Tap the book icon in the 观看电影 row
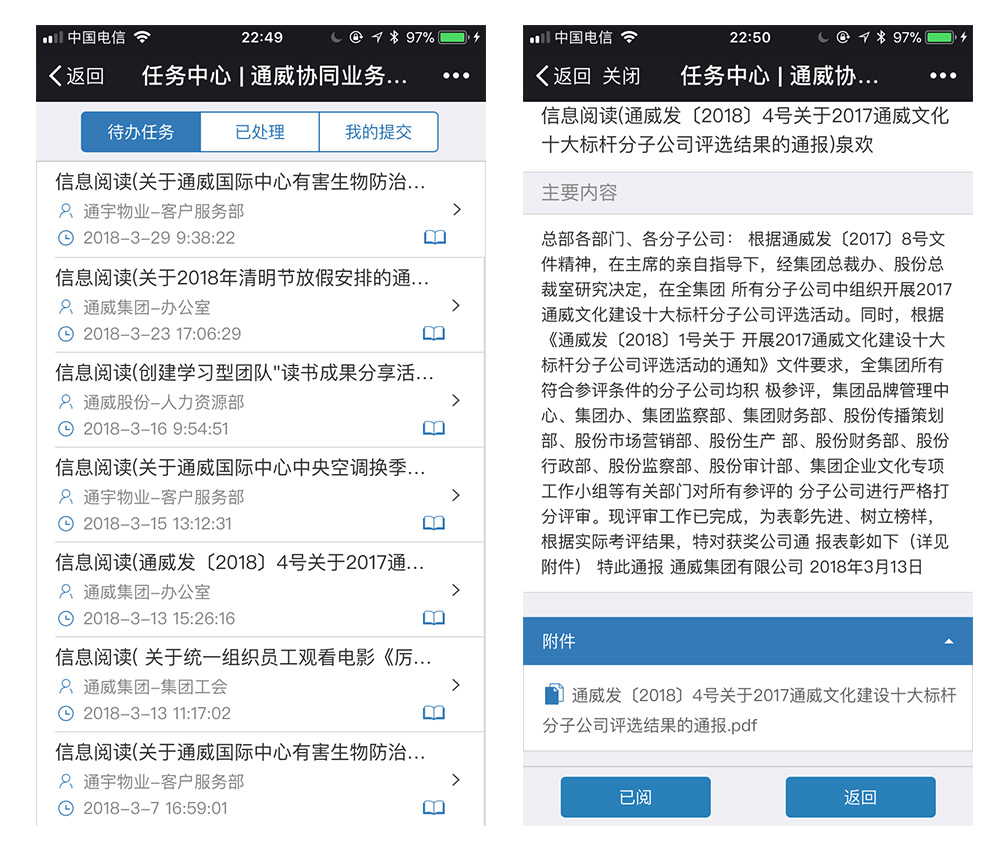1000x860 pixels. [x=434, y=713]
